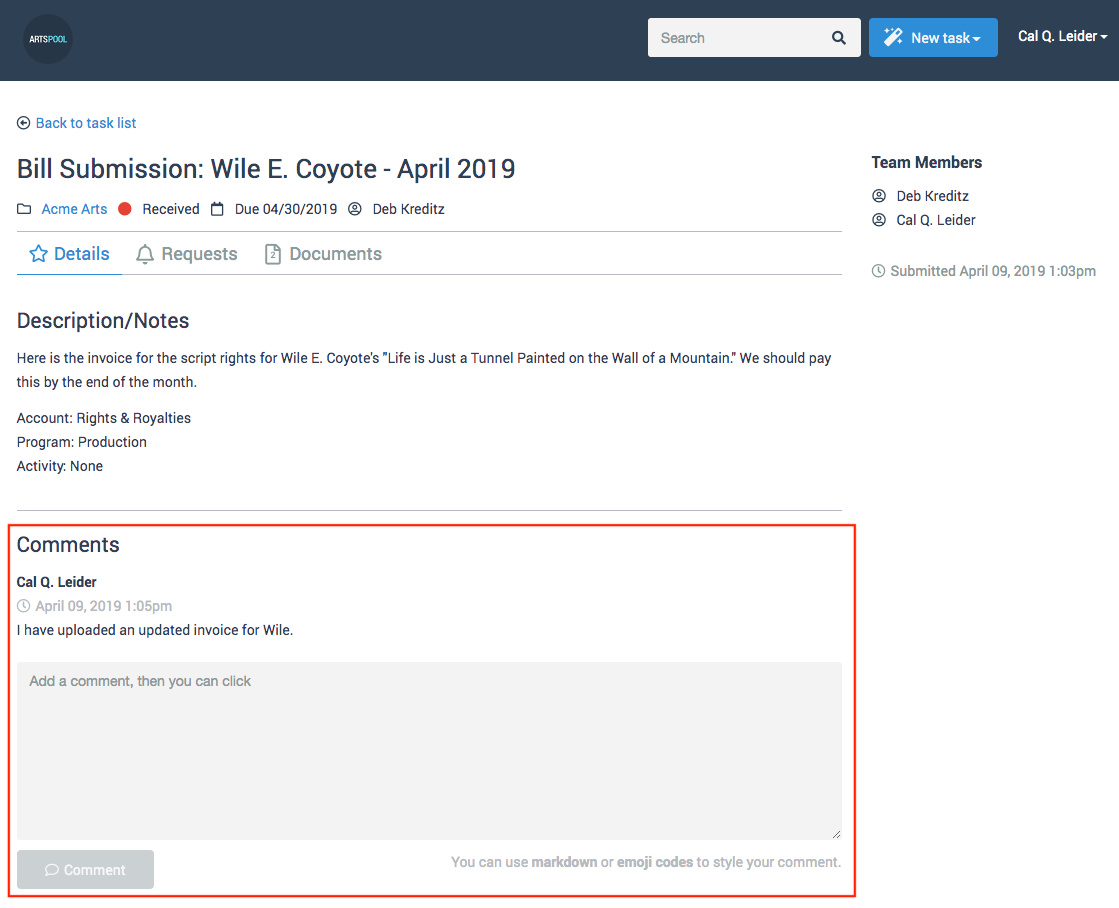Image resolution: width=1119 pixels, height=908 pixels.
Task: Click the calendar icon beside the due date
Action: tap(217, 209)
